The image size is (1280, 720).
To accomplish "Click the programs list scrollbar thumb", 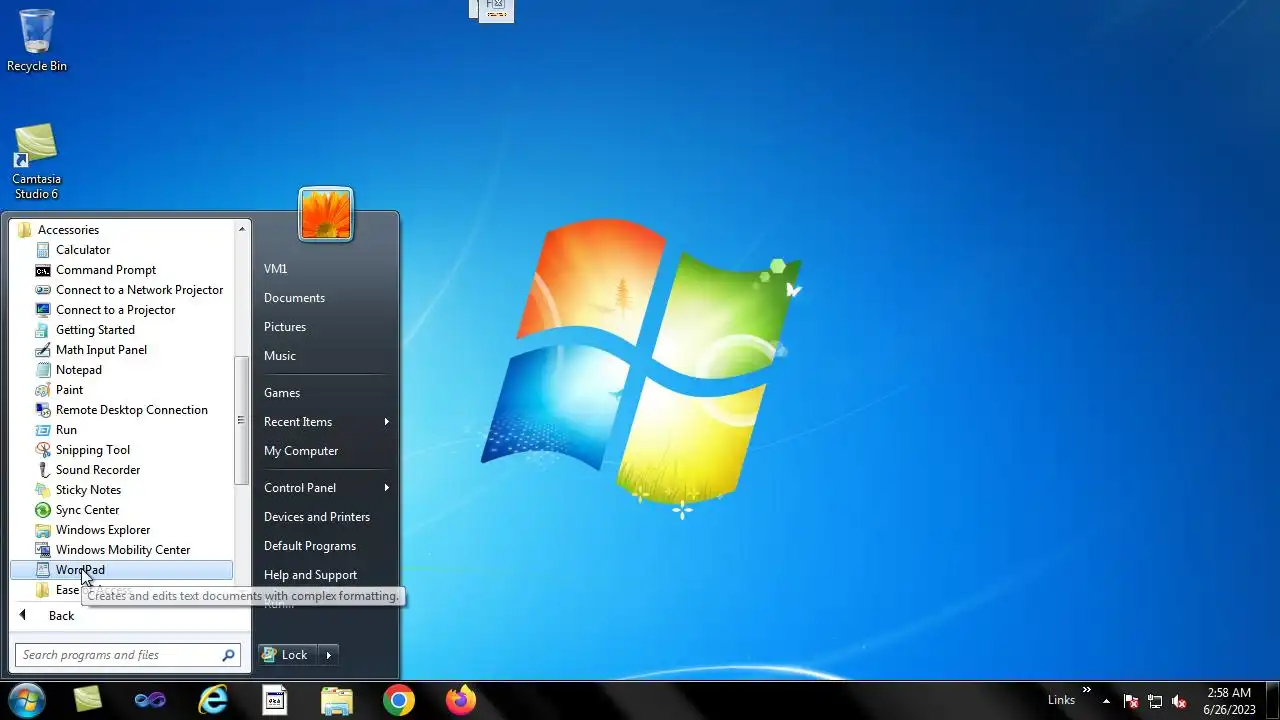I will 241,420.
